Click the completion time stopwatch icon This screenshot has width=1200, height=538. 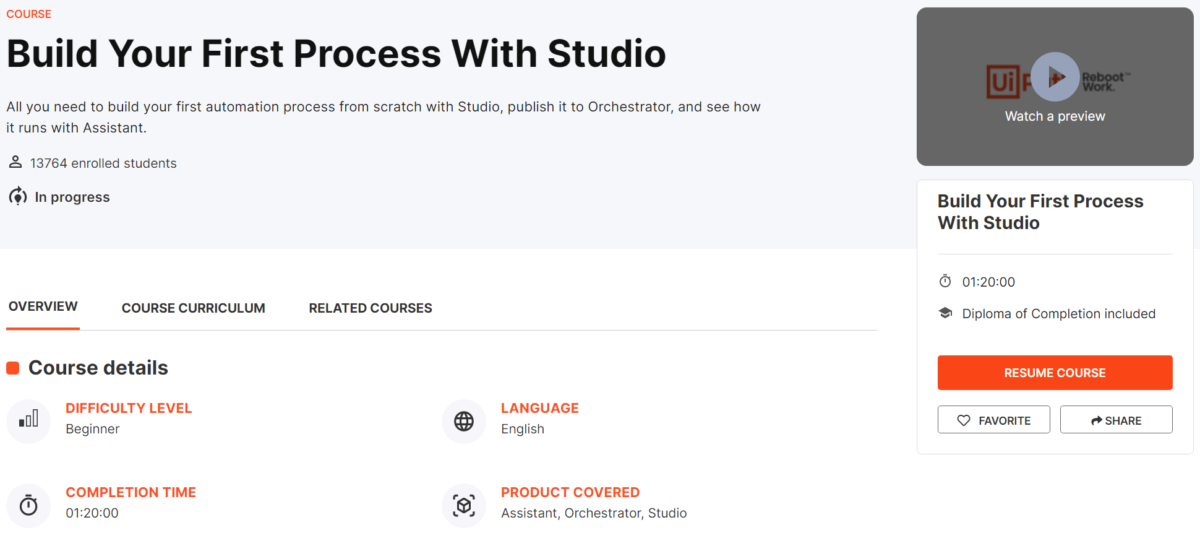[x=29, y=505]
